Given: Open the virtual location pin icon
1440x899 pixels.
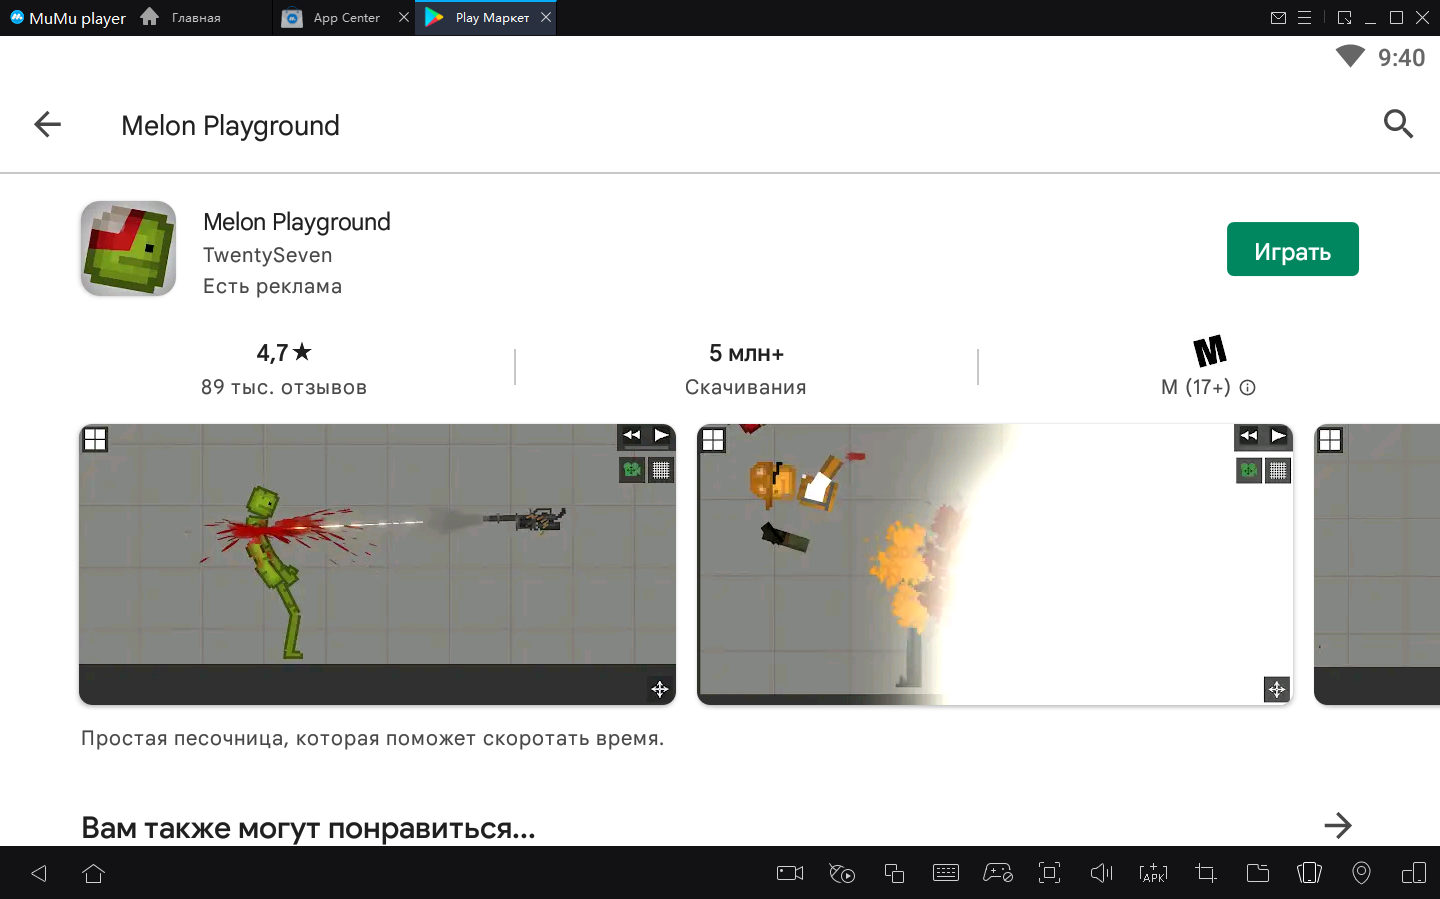Looking at the screenshot, I should click(x=1361, y=873).
